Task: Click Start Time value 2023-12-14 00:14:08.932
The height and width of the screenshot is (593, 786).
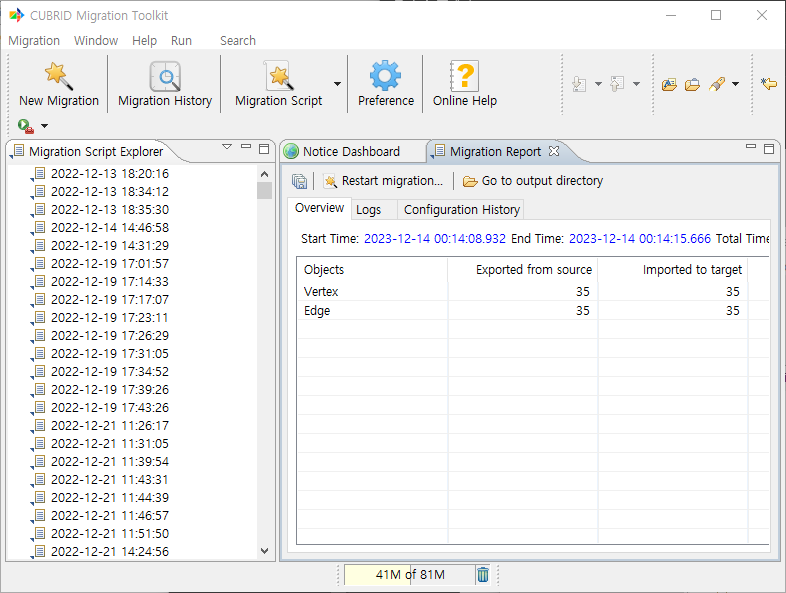Action: point(435,239)
